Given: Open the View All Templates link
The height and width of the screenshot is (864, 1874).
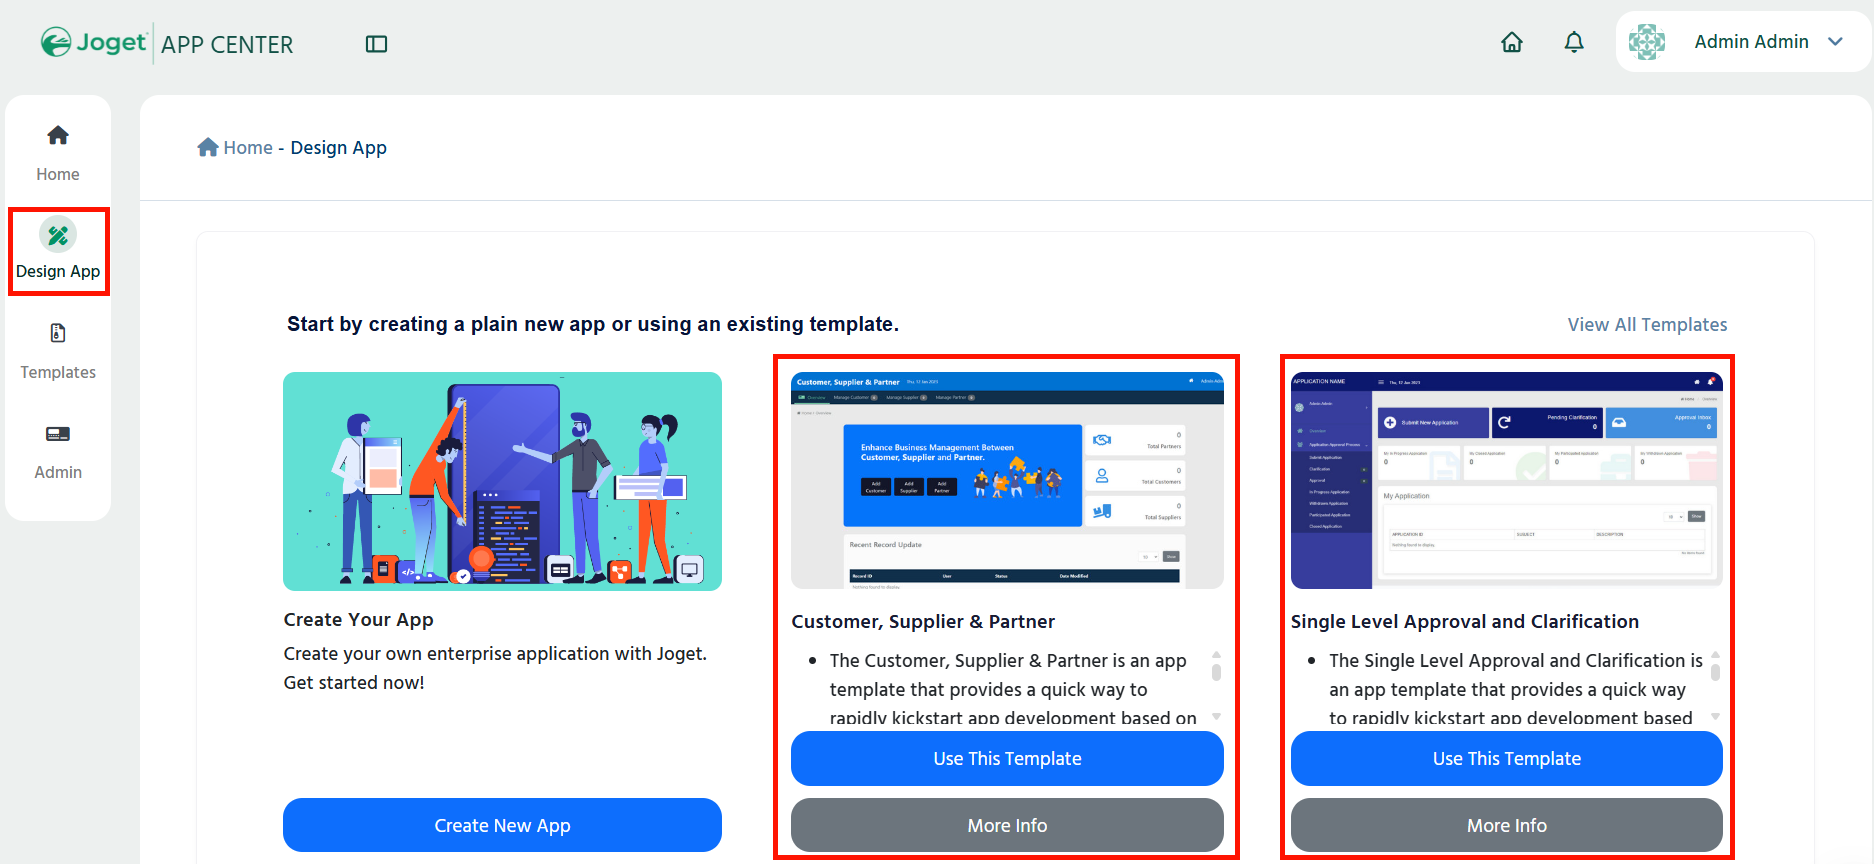Looking at the screenshot, I should (x=1647, y=325).
